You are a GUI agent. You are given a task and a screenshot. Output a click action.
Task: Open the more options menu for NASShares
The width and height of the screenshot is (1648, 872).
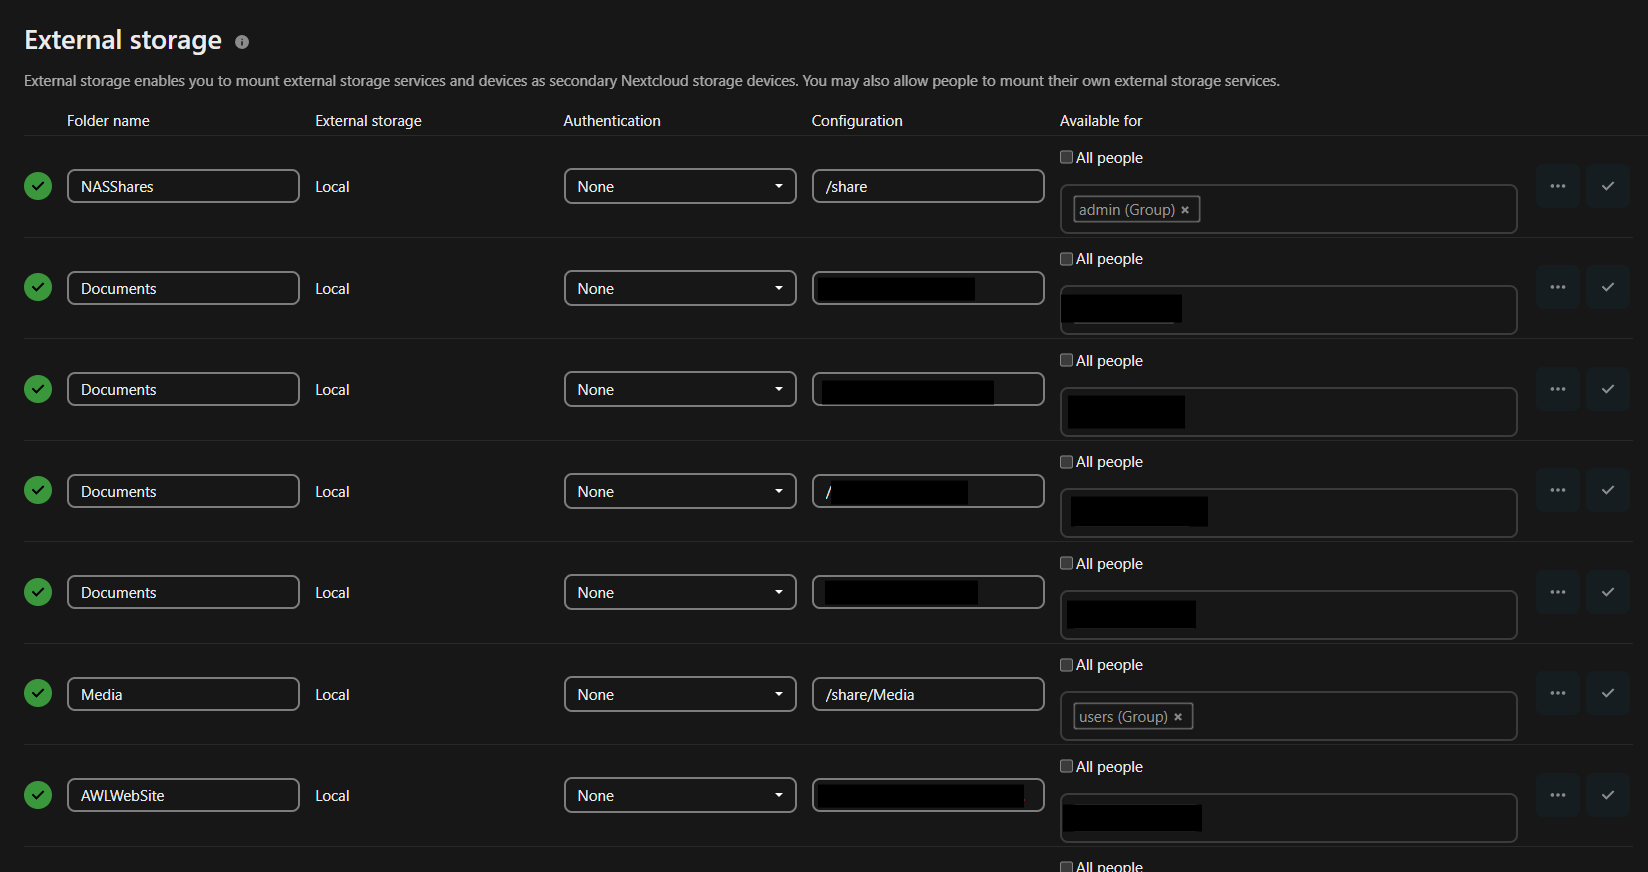click(1558, 186)
